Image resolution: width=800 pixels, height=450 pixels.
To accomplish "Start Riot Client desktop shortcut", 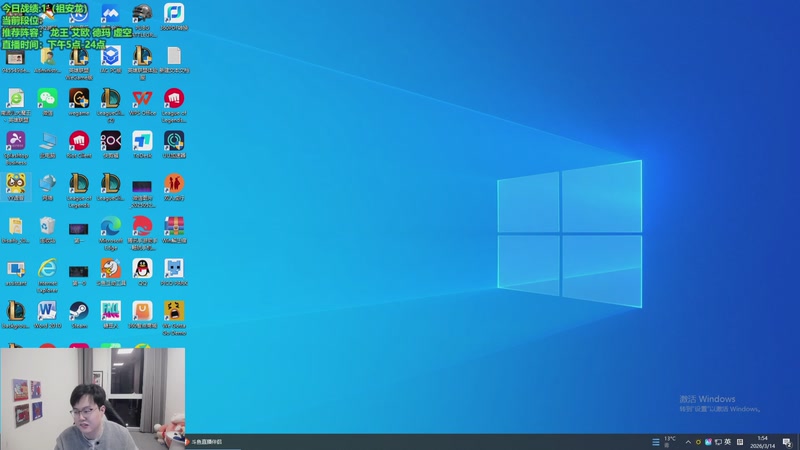I will click(x=79, y=141).
